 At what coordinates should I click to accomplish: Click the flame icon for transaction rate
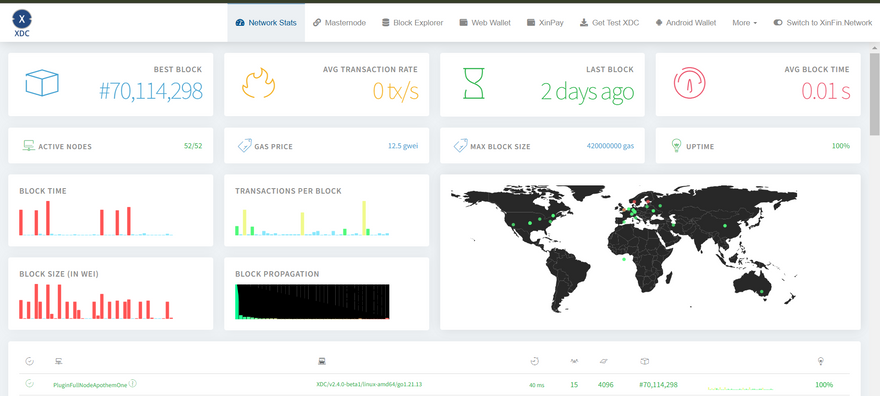click(258, 84)
